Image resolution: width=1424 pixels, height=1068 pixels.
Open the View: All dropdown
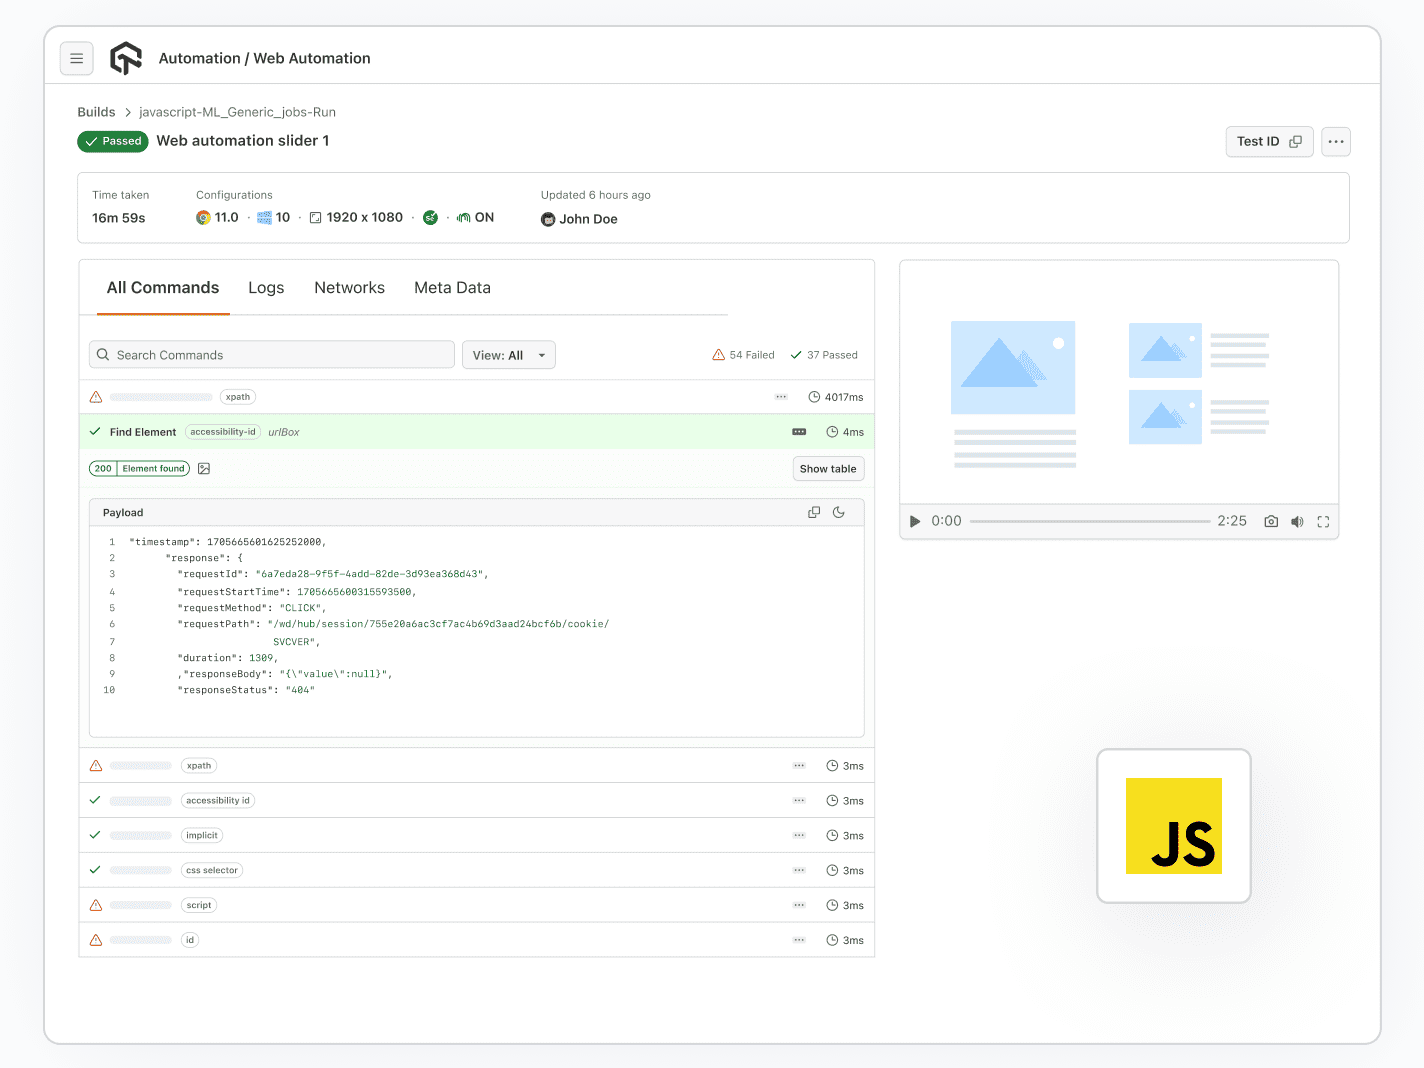click(509, 354)
